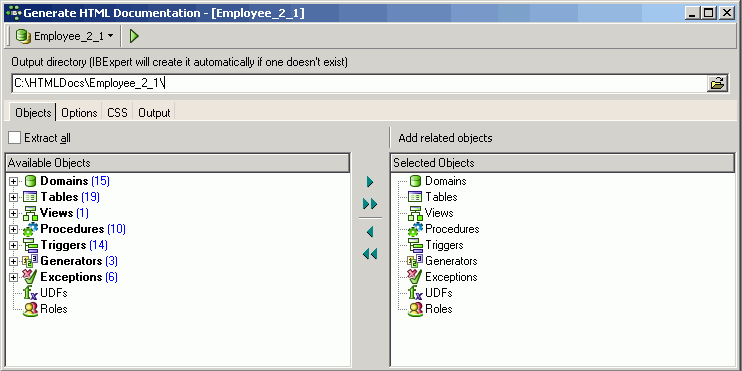The height and width of the screenshot is (371, 742).
Task: Move all objects right with double arrow
Action: (x=370, y=204)
